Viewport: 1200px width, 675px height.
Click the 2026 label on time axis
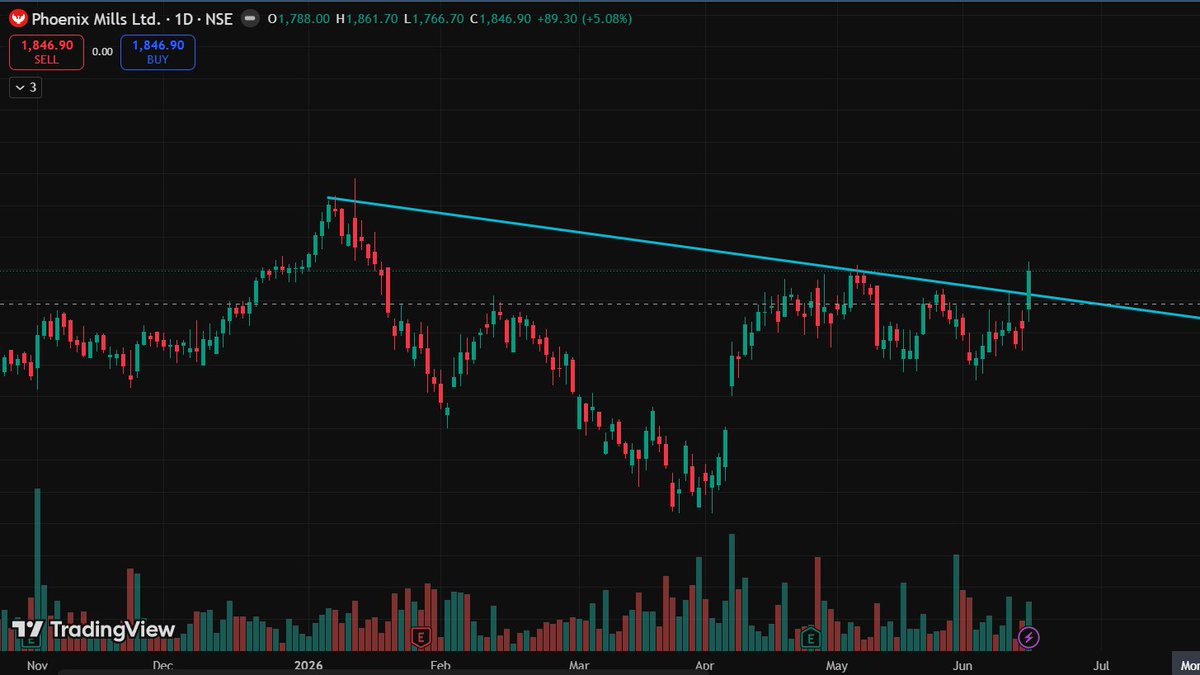[x=307, y=665]
